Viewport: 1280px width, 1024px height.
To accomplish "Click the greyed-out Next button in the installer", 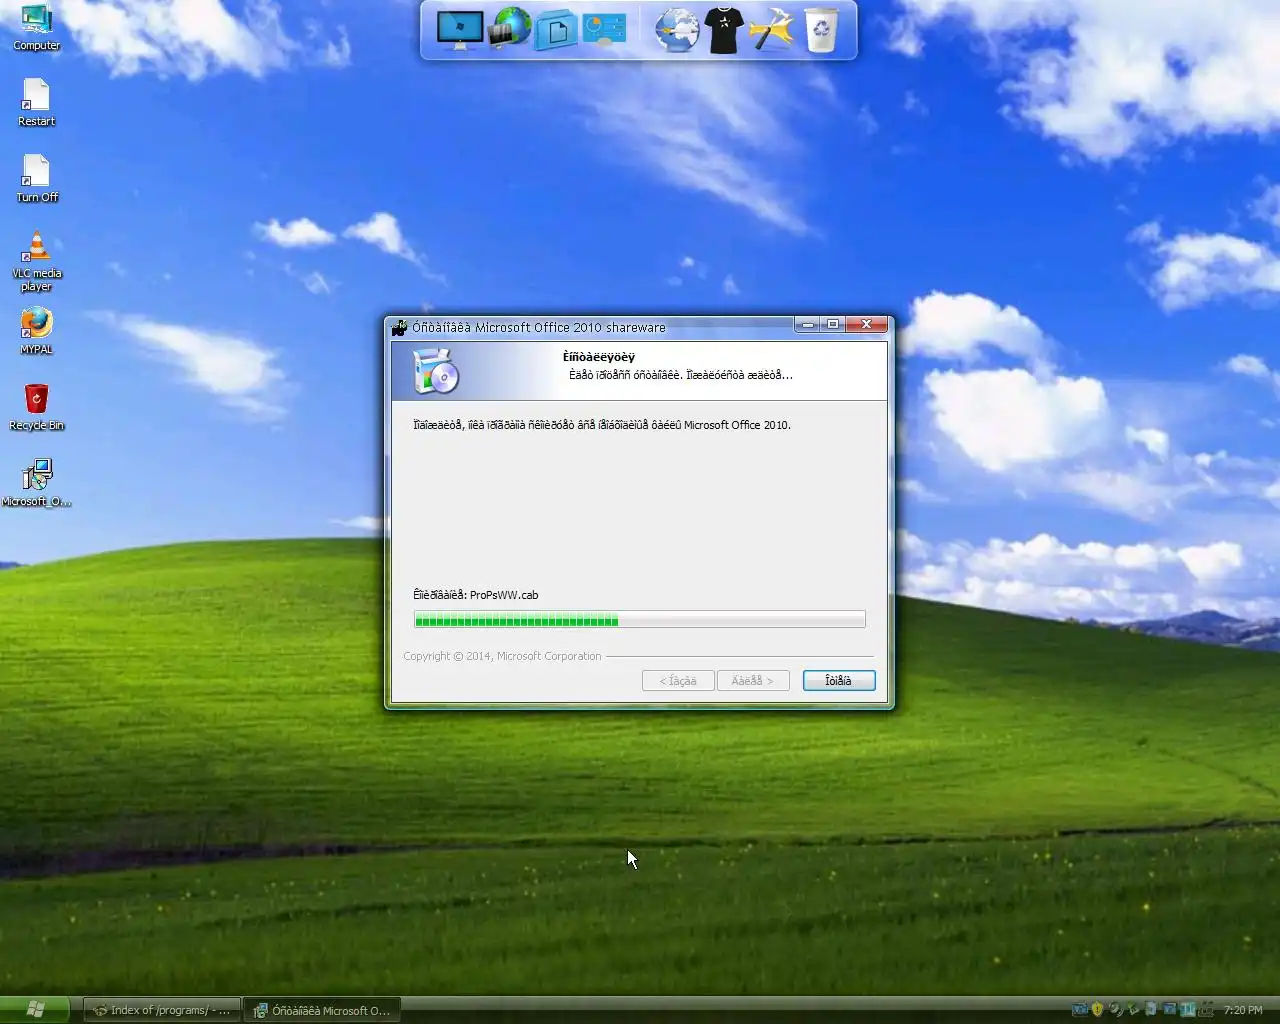I will pyautogui.click(x=752, y=680).
